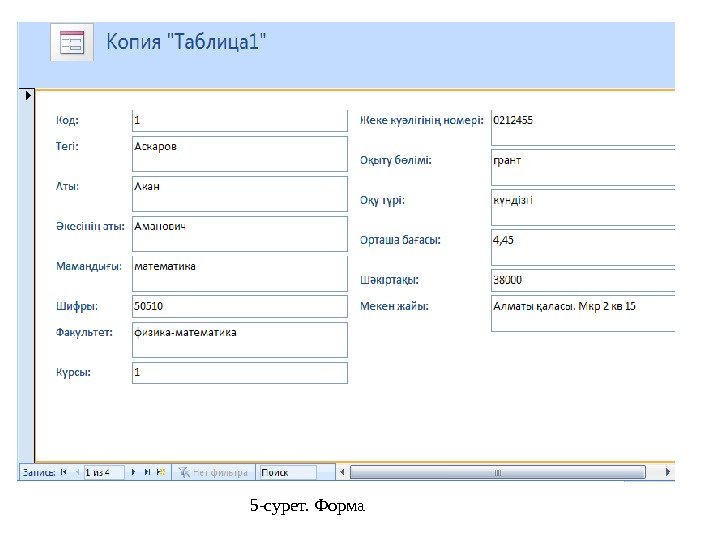Go to the previous record arrow

click(77, 472)
